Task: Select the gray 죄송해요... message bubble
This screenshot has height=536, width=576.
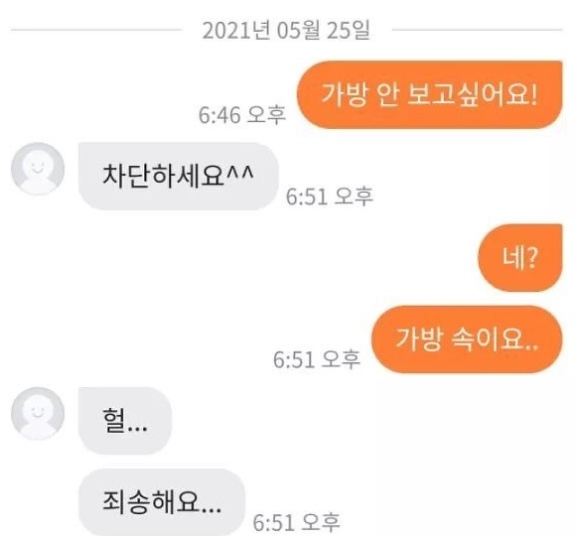Action: click(x=162, y=502)
